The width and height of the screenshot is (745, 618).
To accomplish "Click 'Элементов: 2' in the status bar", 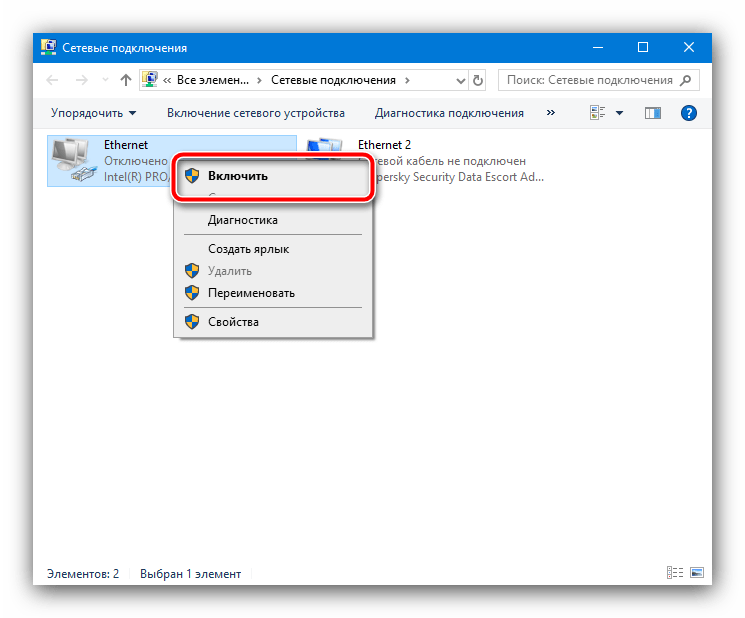I will point(83,574).
